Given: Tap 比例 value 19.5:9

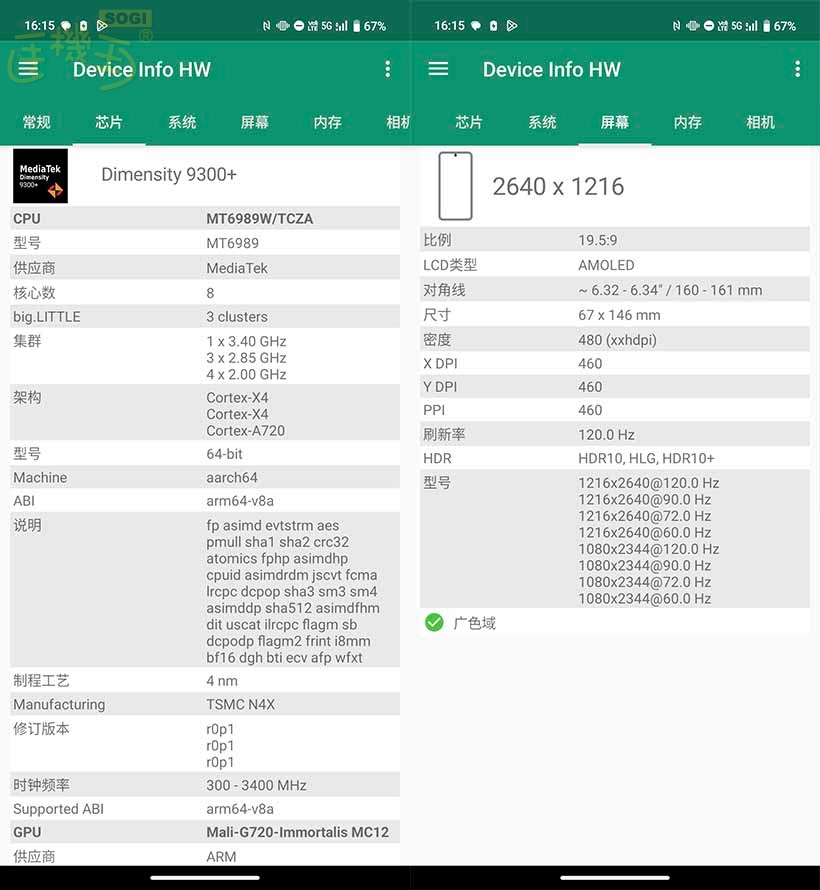Looking at the screenshot, I should [x=598, y=240].
